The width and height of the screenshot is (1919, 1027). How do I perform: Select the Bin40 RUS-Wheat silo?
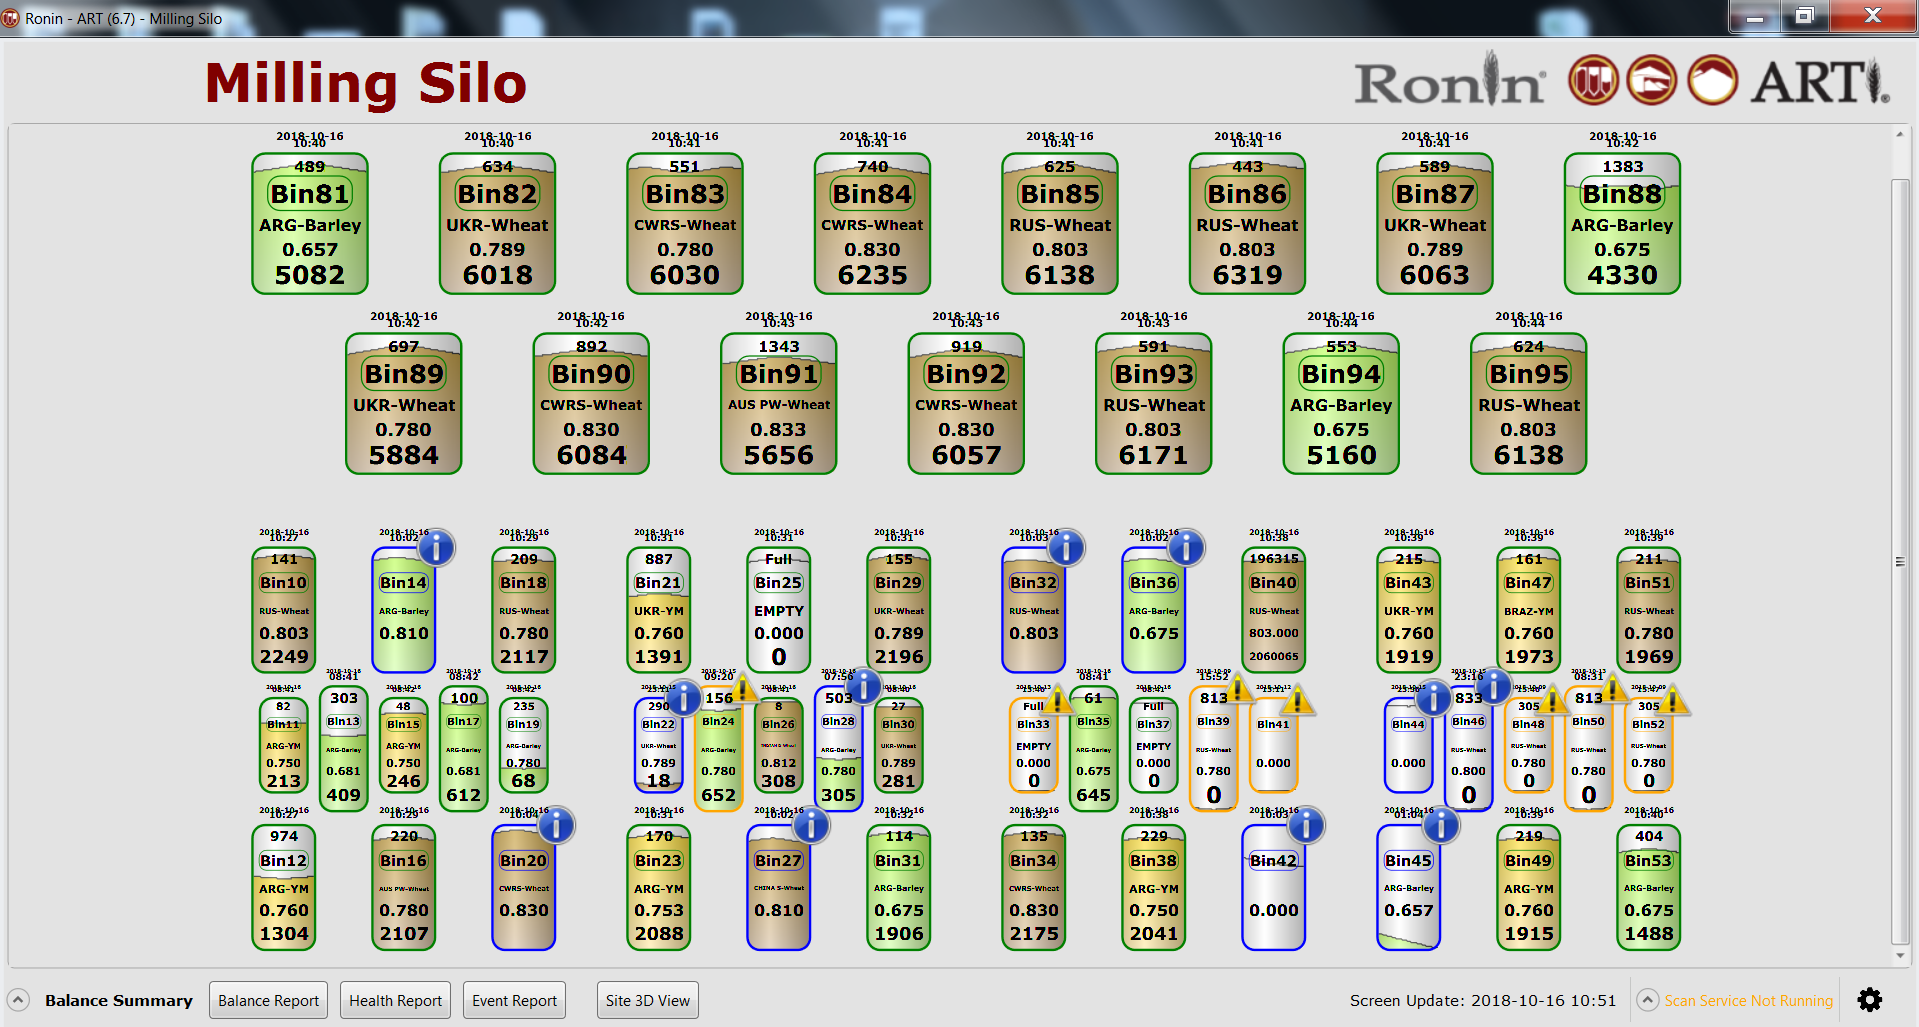coord(1274,610)
